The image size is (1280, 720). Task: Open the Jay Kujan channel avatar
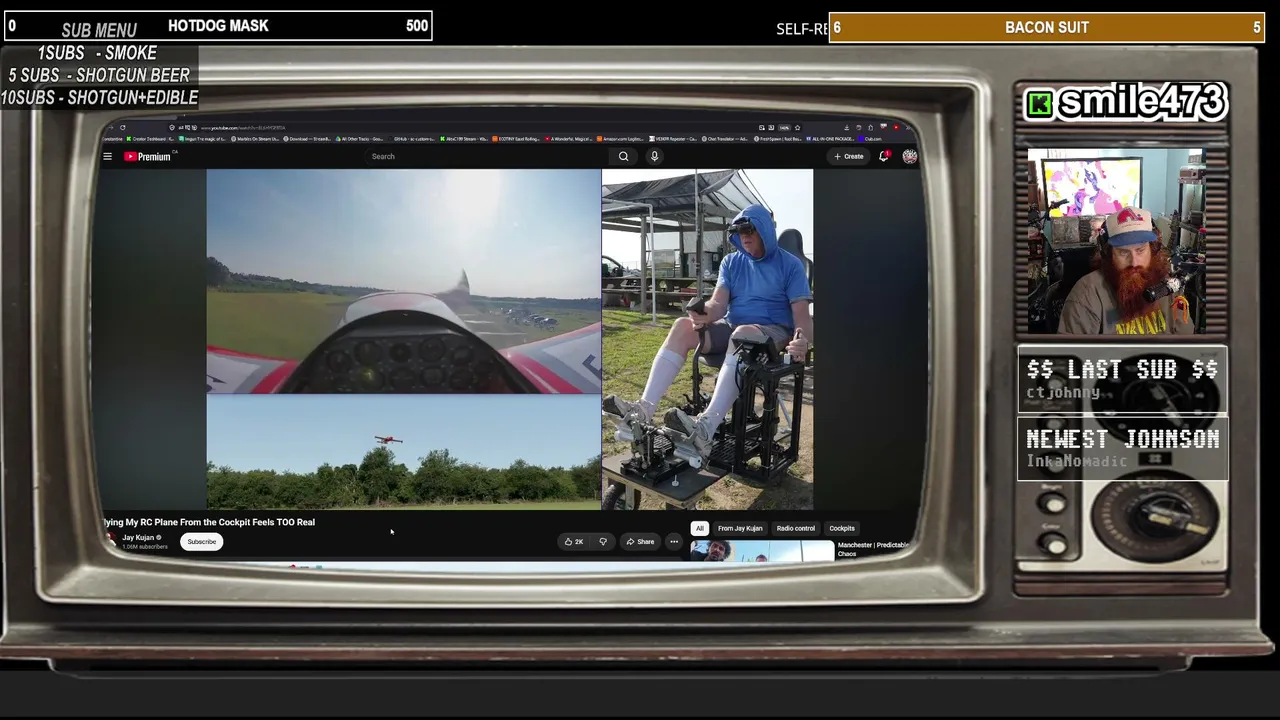click(x=111, y=540)
